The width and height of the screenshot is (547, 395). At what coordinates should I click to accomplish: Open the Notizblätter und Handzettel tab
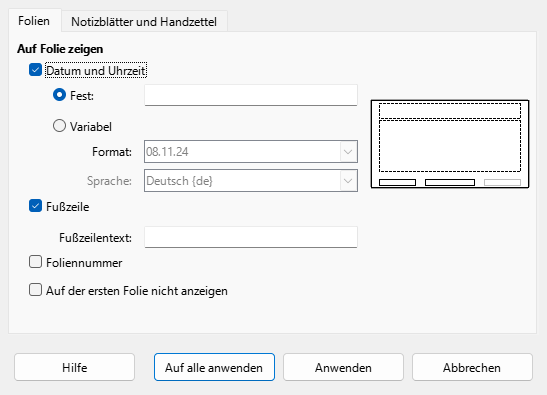pos(144,22)
